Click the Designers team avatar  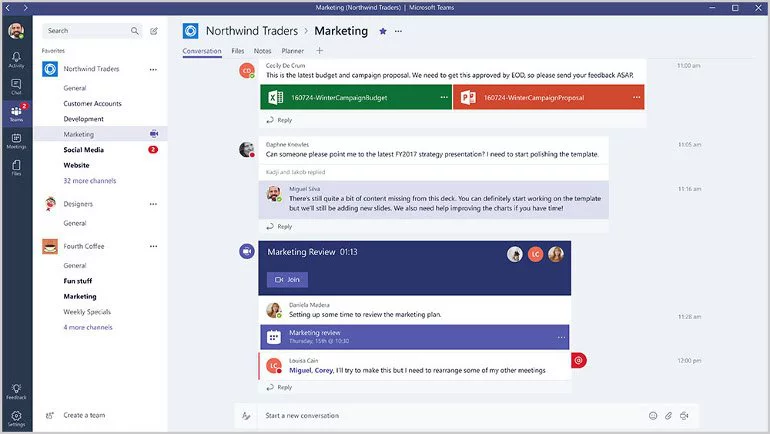pyautogui.click(x=50, y=204)
